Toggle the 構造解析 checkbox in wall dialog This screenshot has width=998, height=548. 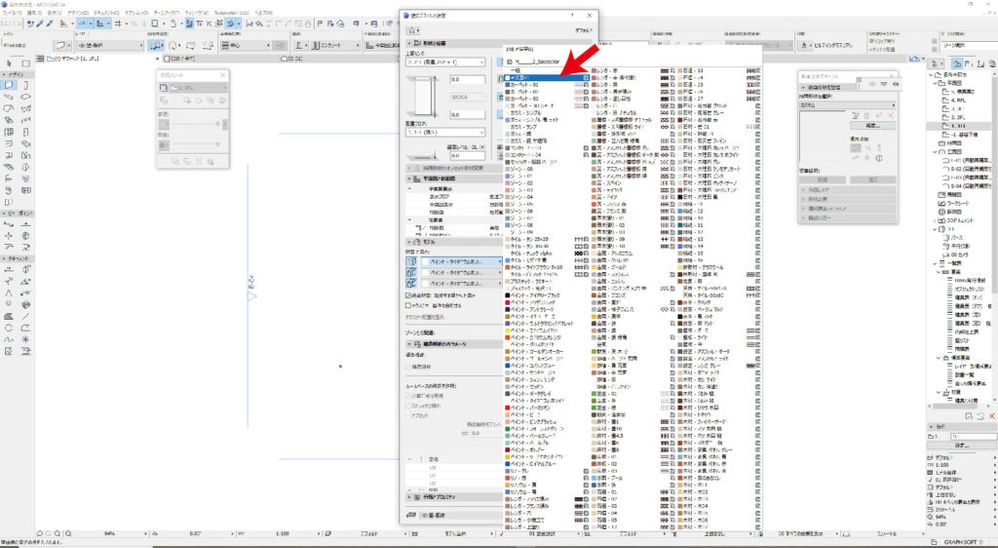coord(408,367)
